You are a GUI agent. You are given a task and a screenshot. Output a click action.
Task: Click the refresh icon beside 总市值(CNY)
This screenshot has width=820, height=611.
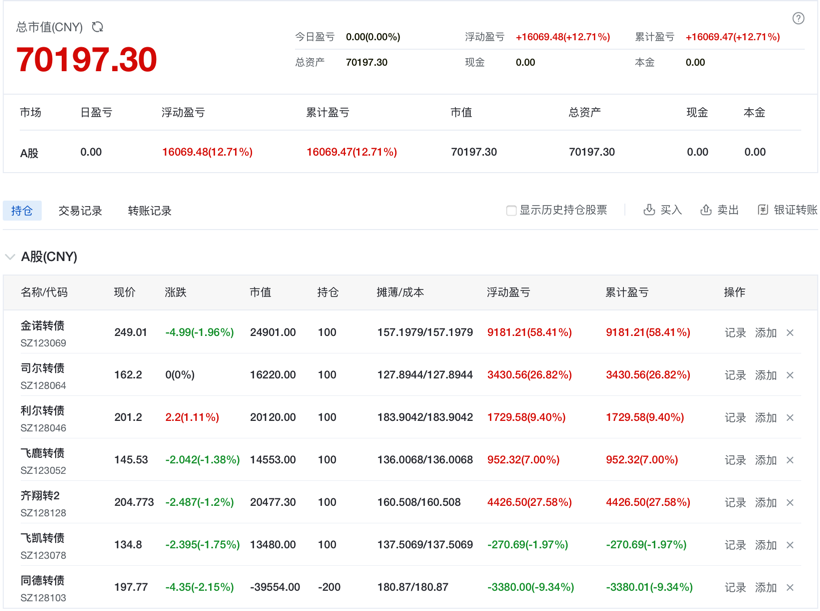[97, 27]
